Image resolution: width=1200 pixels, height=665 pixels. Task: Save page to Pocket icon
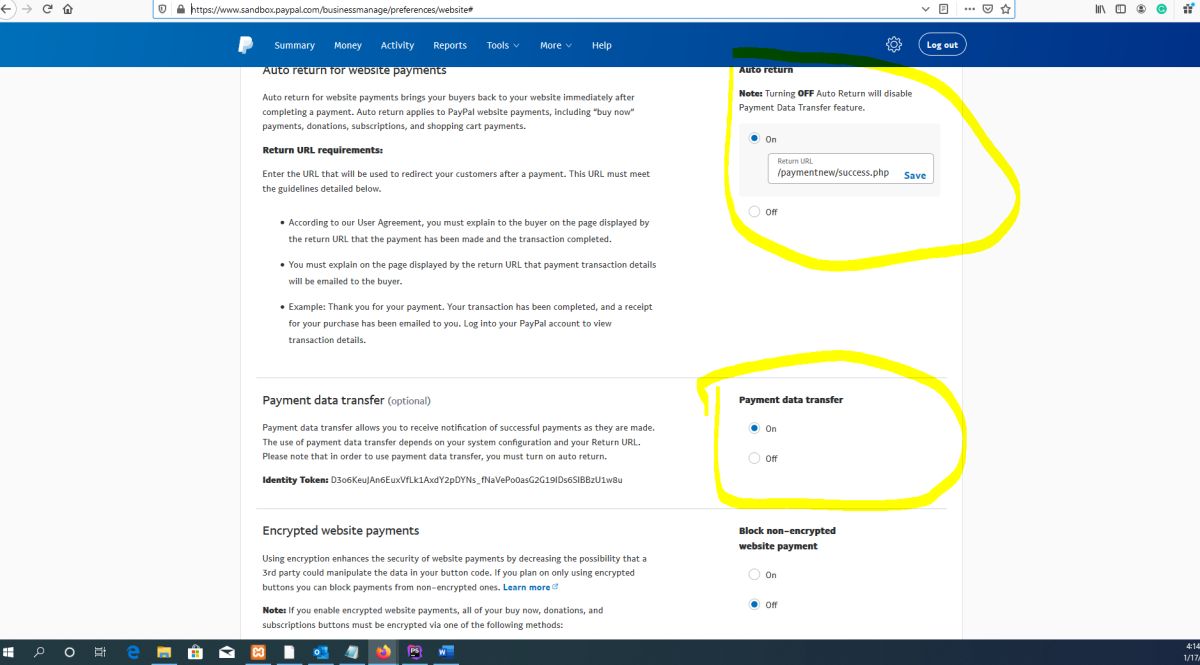[987, 8]
